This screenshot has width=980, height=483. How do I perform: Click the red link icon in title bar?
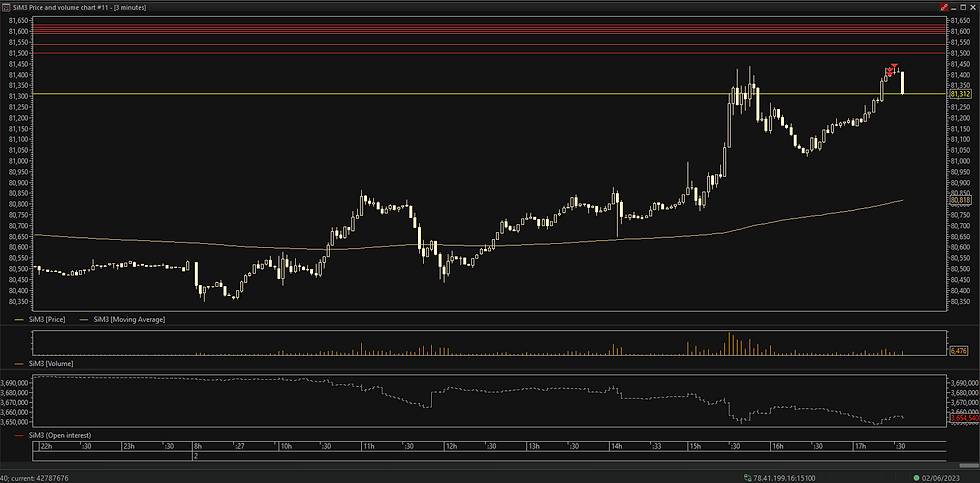[x=944, y=6]
